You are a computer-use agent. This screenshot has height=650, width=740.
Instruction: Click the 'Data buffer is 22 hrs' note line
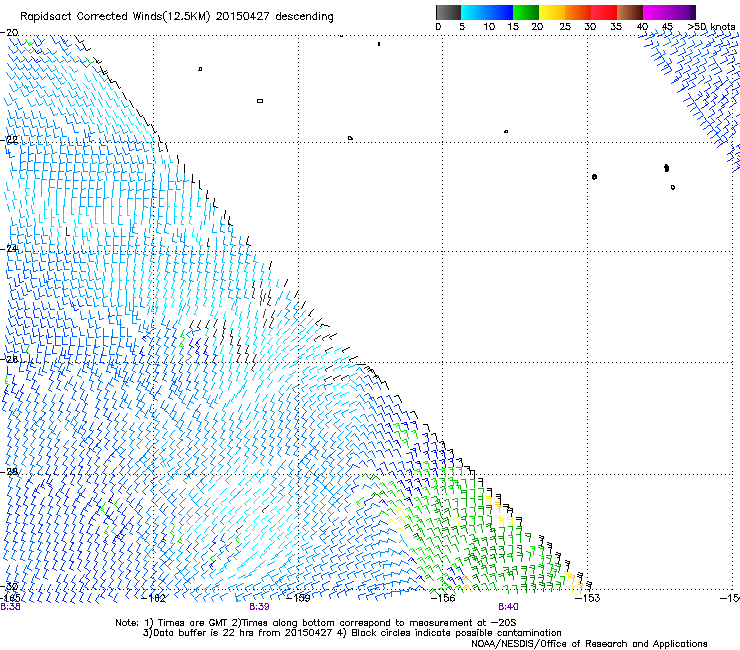tap(352, 633)
